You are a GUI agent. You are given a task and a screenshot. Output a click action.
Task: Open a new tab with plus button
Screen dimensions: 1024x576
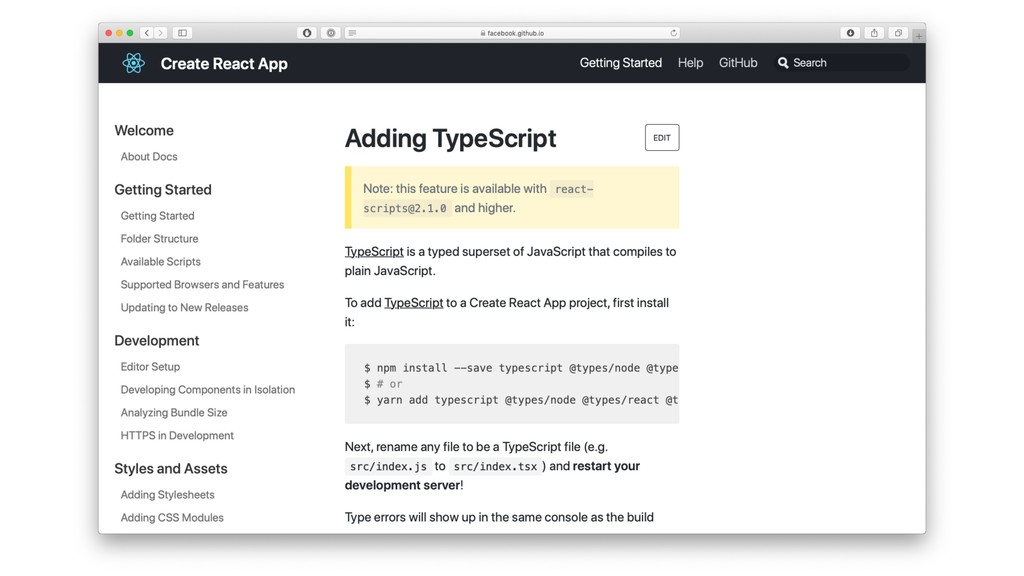918,36
